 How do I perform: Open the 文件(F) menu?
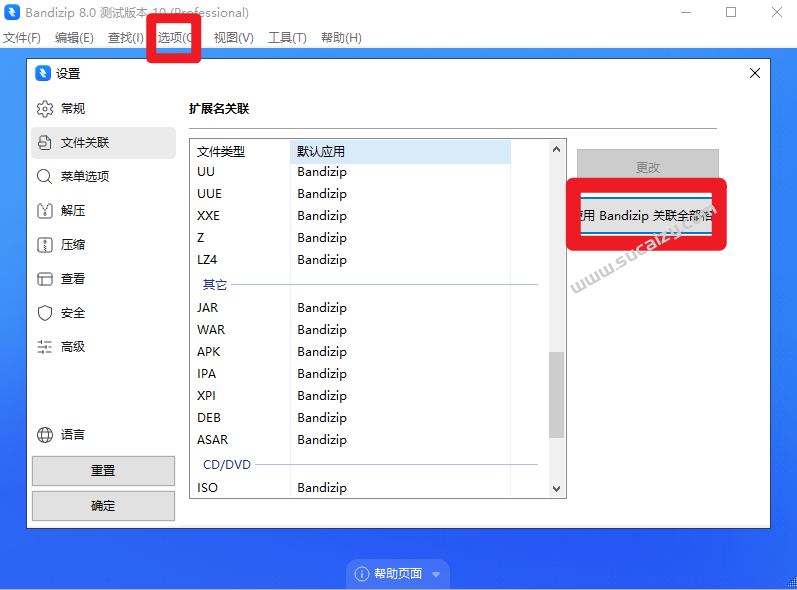[x=22, y=38]
